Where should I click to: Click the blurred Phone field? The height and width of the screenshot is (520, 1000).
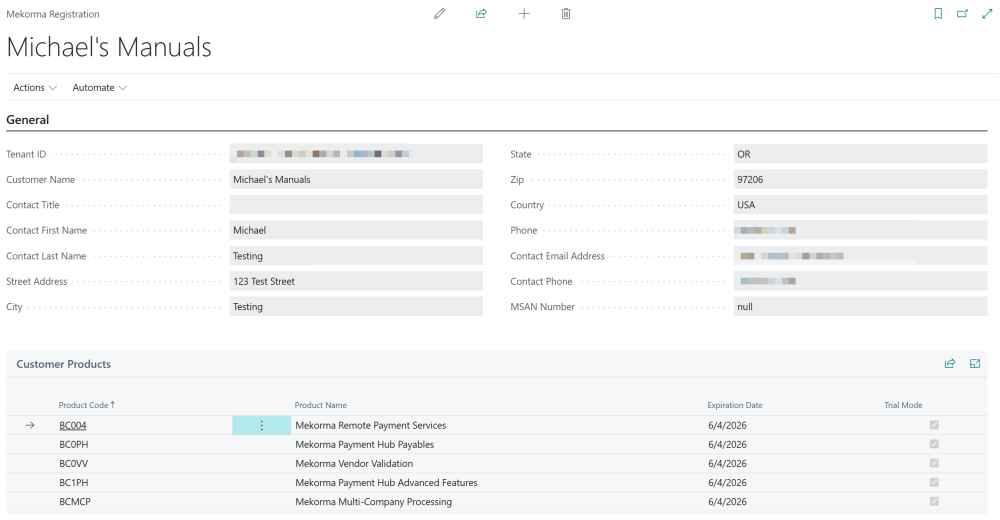click(x=860, y=230)
